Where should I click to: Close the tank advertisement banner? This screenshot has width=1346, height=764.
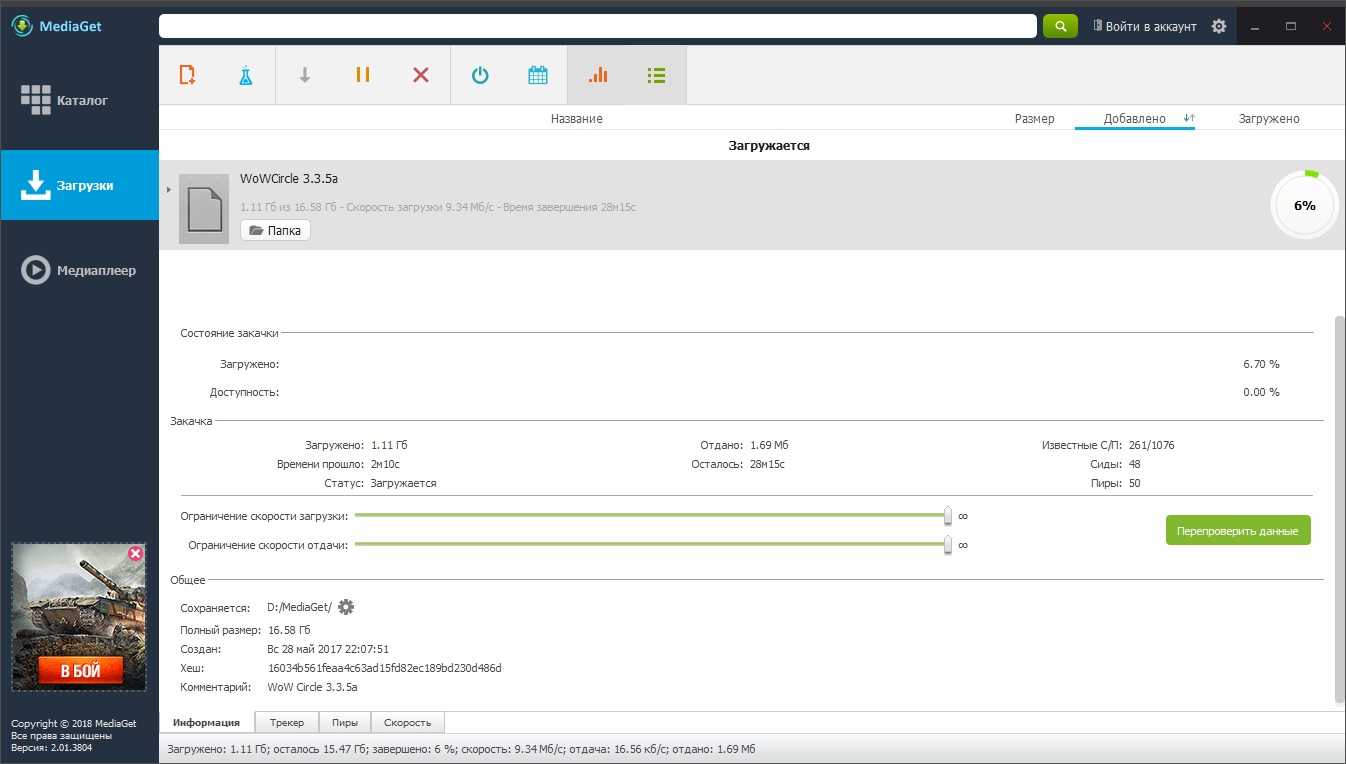[x=135, y=553]
